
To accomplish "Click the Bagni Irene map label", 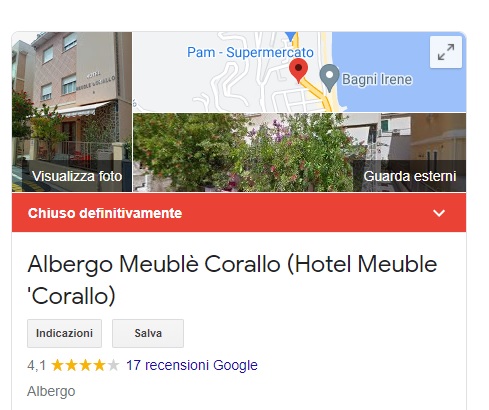I will pos(377,79).
